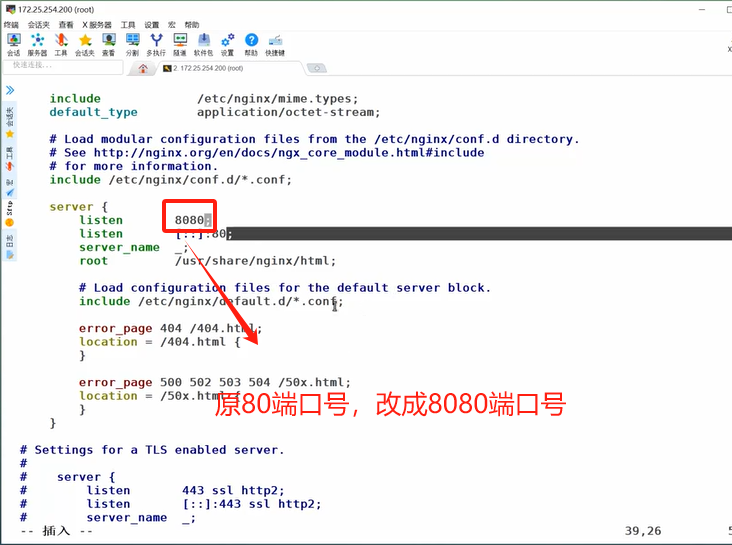Open the Sftp sidebar tab
Screen dimensions: 732x545
click(x=10, y=214)
